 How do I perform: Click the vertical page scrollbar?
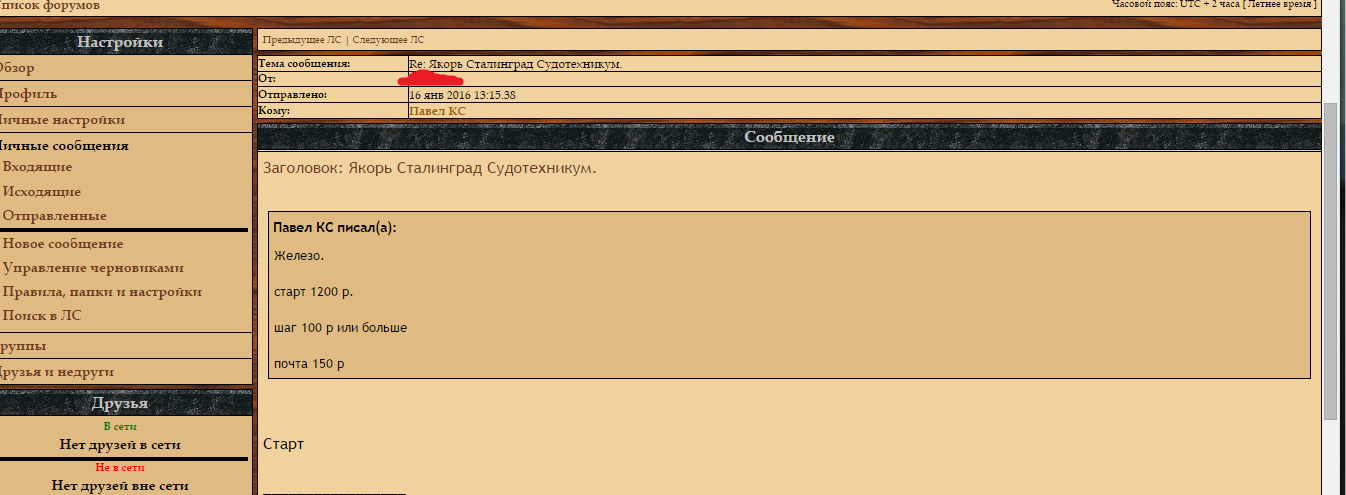[1330, 260]
